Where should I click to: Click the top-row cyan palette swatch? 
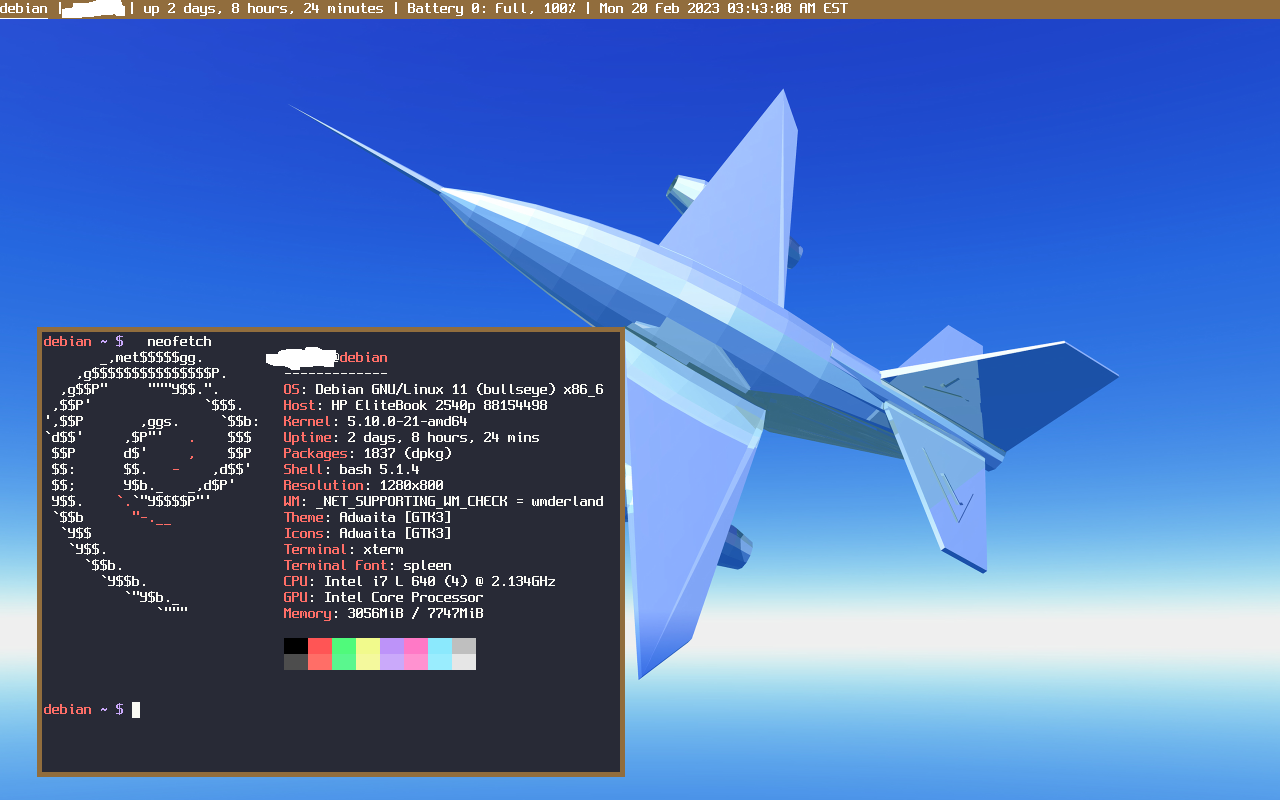tap(440, 646)
